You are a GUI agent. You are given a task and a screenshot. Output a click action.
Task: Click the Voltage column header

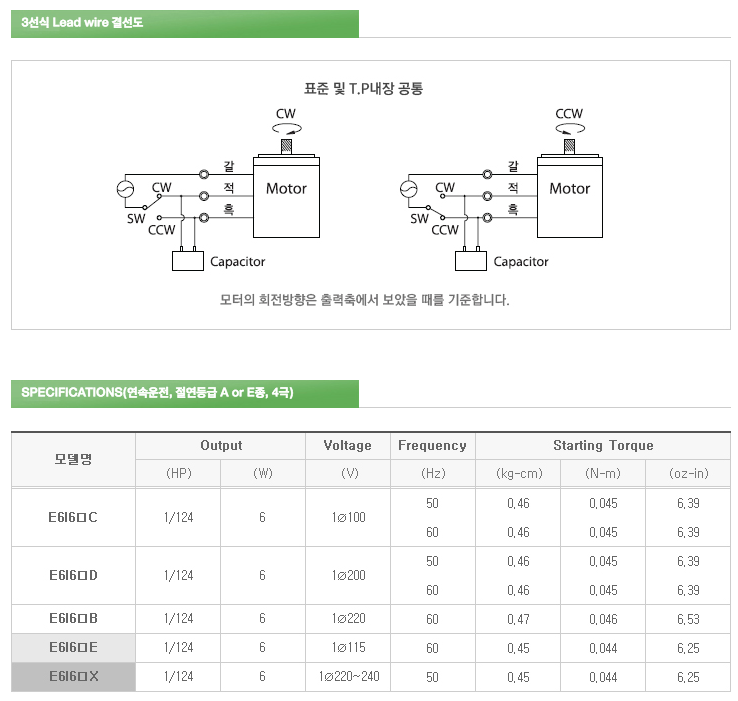coord(347,446)
